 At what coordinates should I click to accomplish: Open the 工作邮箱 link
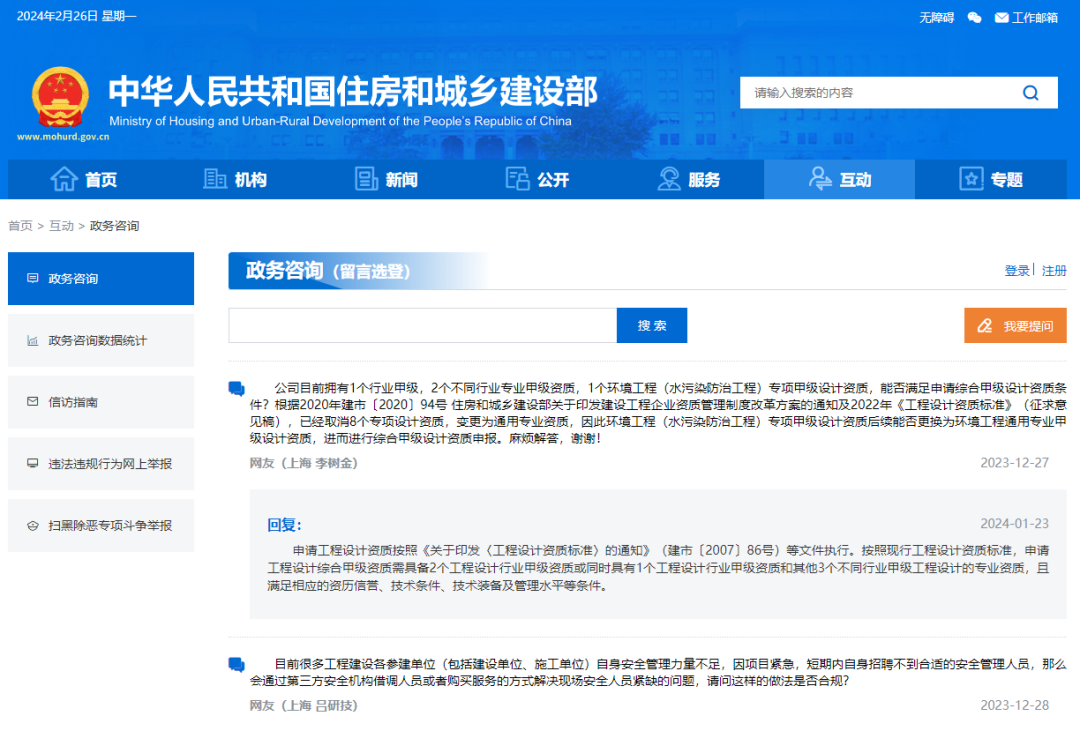pos(1035,17)
